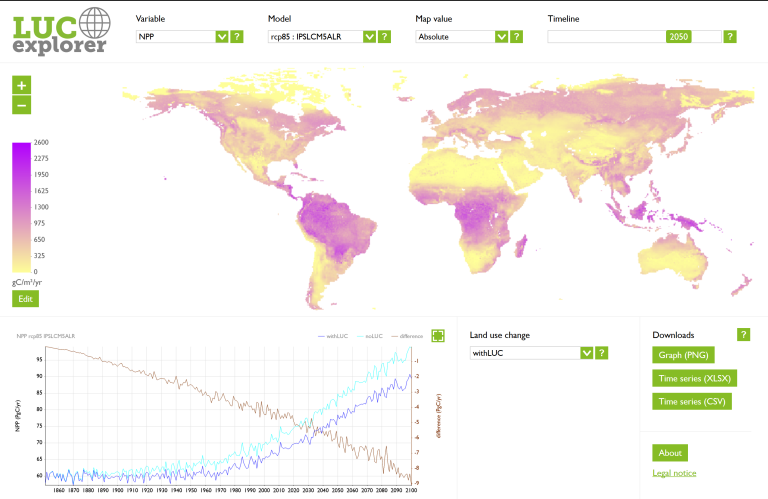The width and height of the screenshot is (768, 499).
Task: Download Time series (CSV) file
Action: click(x=690, y=401)
